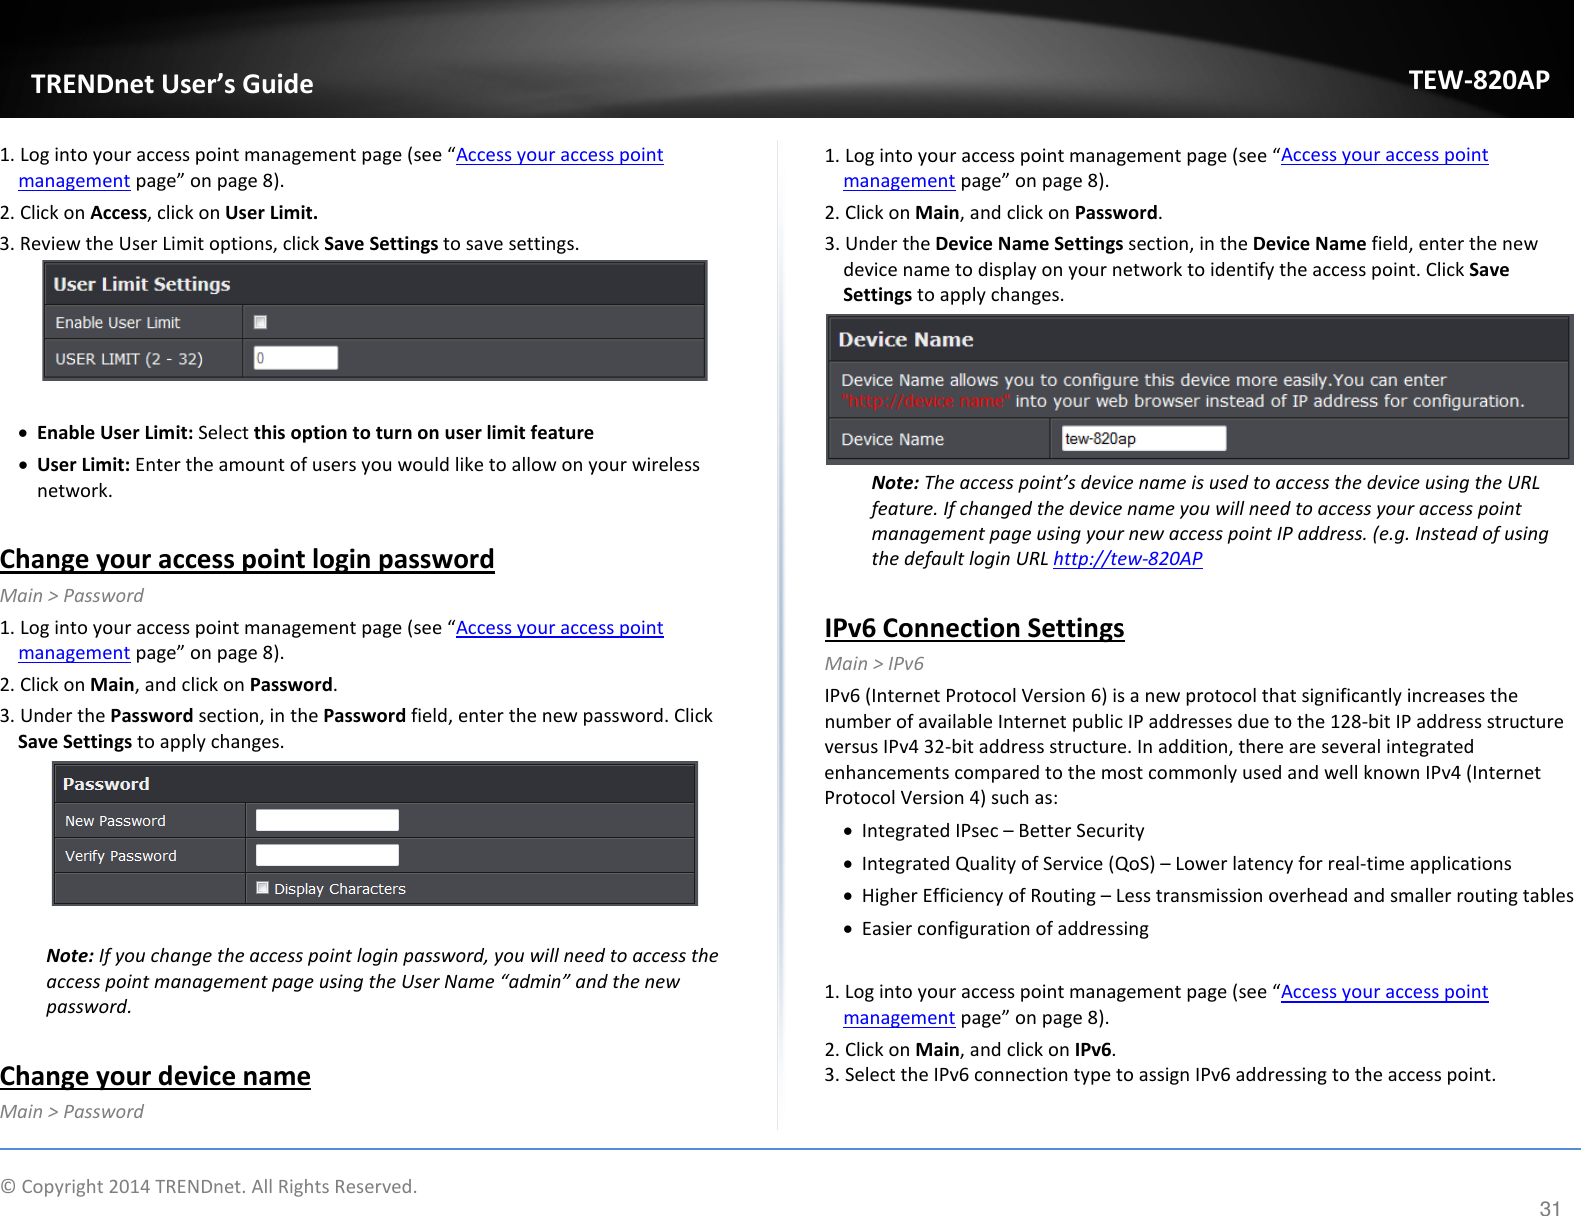Open the 'Access your access point' link above the Device Name panel
This screenshot has height=1216, width=1581.
[x=1384, y=155]
